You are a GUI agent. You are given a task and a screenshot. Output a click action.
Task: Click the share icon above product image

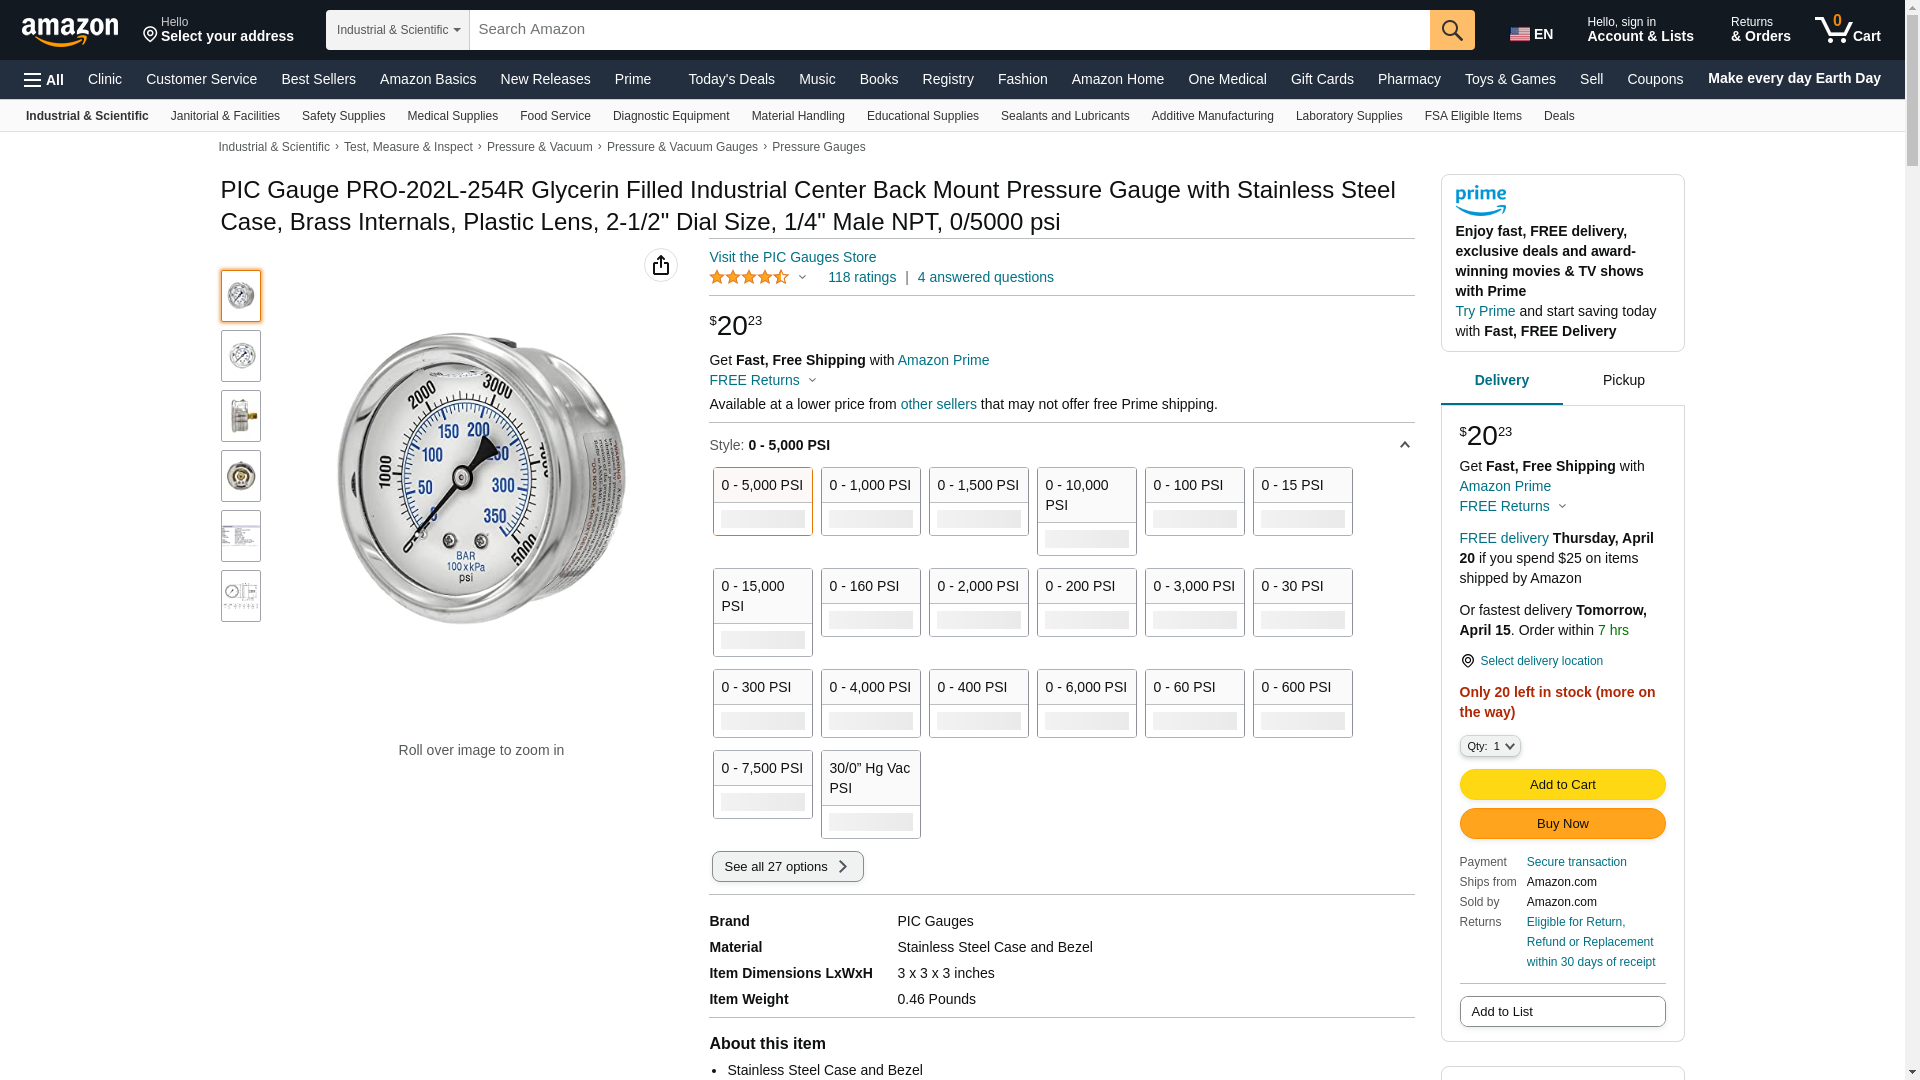click(x=660, y=265)
